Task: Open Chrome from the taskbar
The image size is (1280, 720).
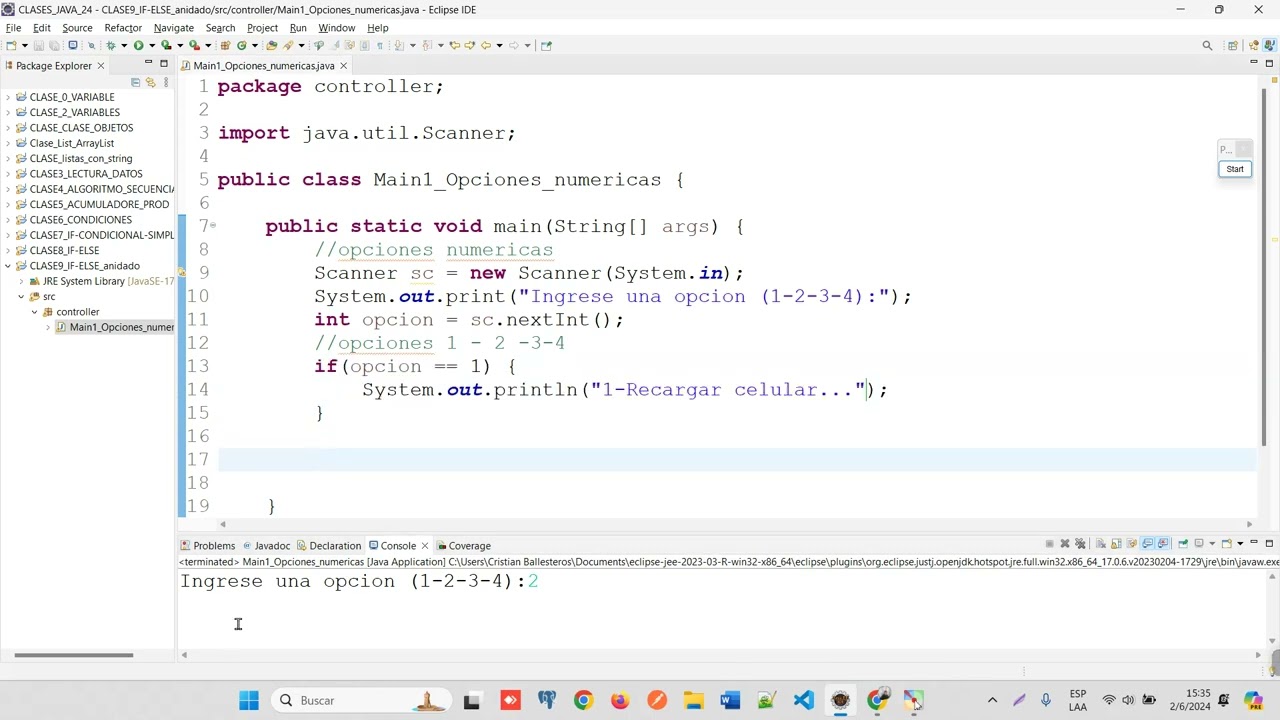Action: tap(583, 700)
